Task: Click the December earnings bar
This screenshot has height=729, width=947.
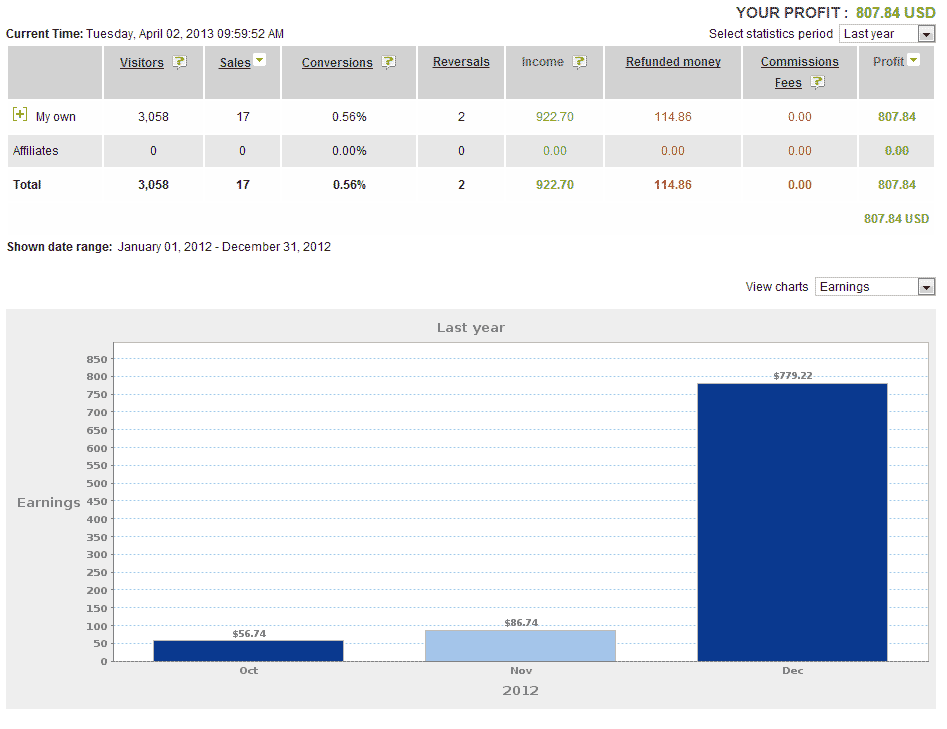Action: coord(792,521)
